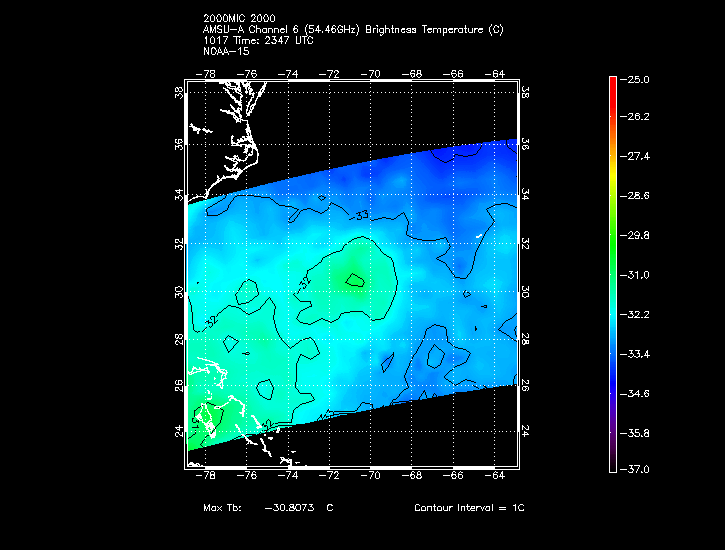Click the 'Max Tb:' label
This screenshot has height=550, width=725.
[222, 507]
